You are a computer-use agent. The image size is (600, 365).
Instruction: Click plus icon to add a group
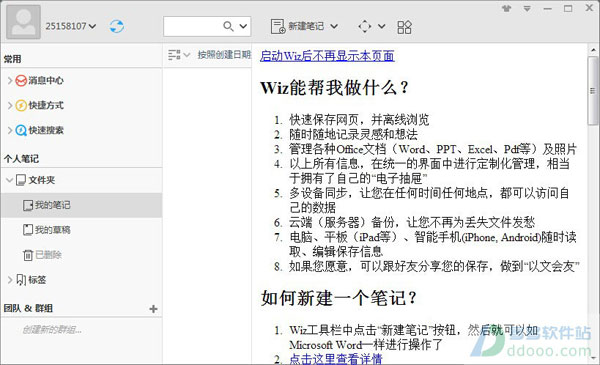pos(153,309)
